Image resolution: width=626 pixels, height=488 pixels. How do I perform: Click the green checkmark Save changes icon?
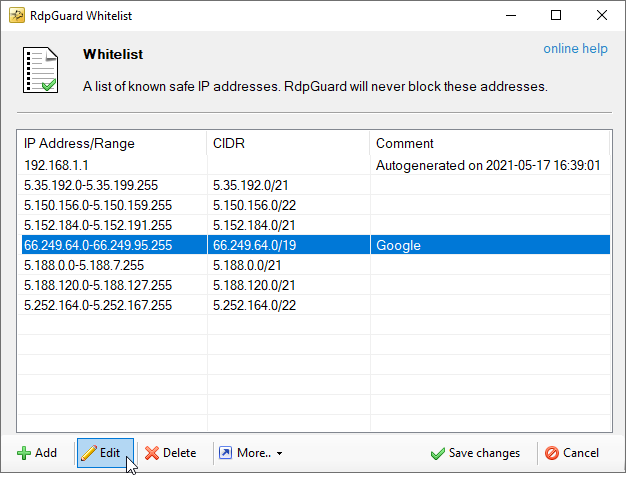point(438,454)
